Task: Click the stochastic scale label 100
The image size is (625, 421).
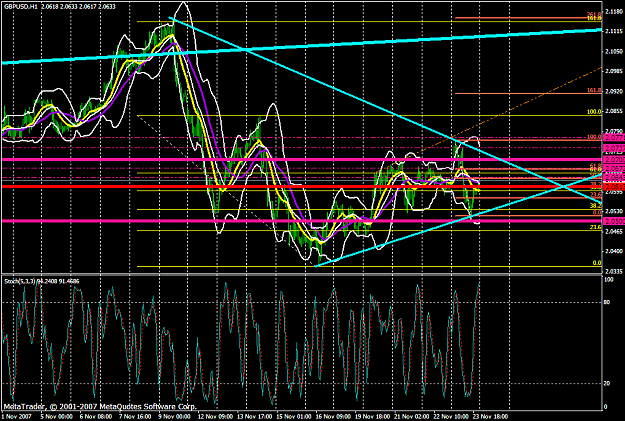Action: pyautogui.click(x=609, y=280)
